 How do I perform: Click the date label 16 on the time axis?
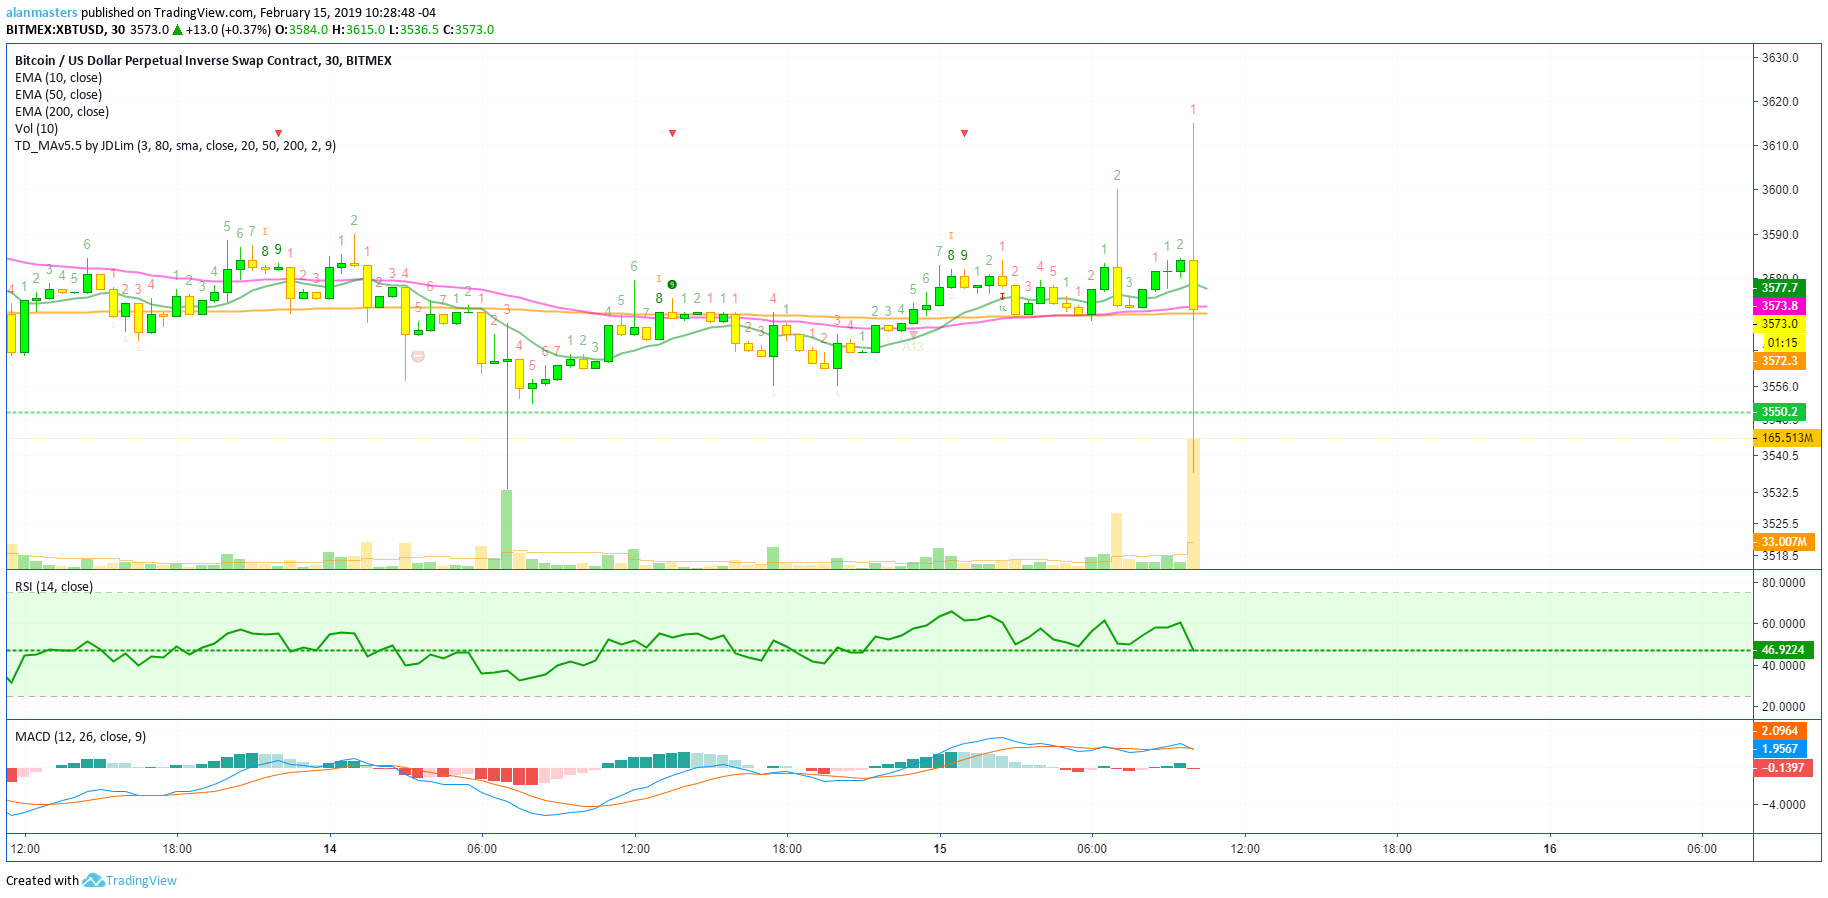[x=1550, y=849]
